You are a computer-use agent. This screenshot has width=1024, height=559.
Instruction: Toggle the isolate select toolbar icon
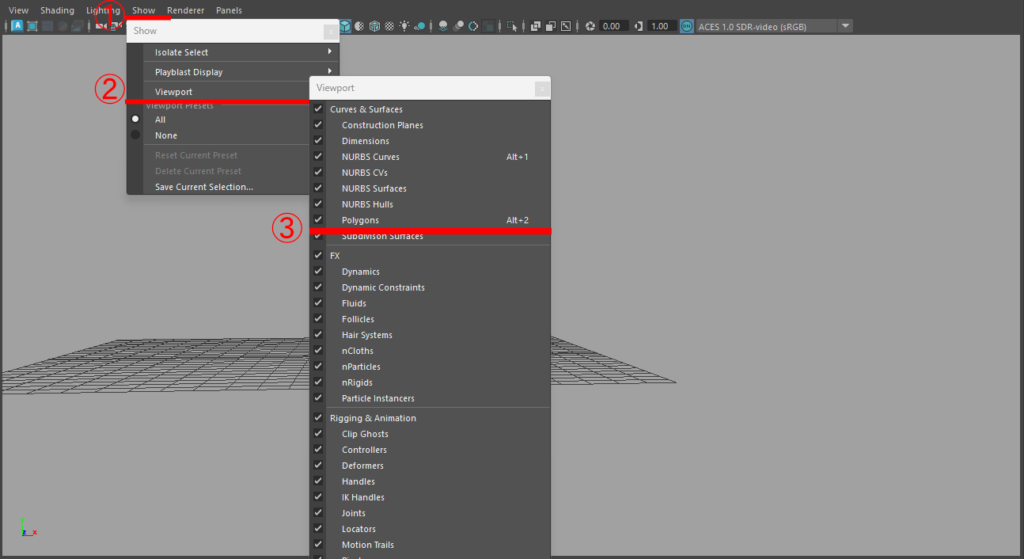tap(512, 26)
